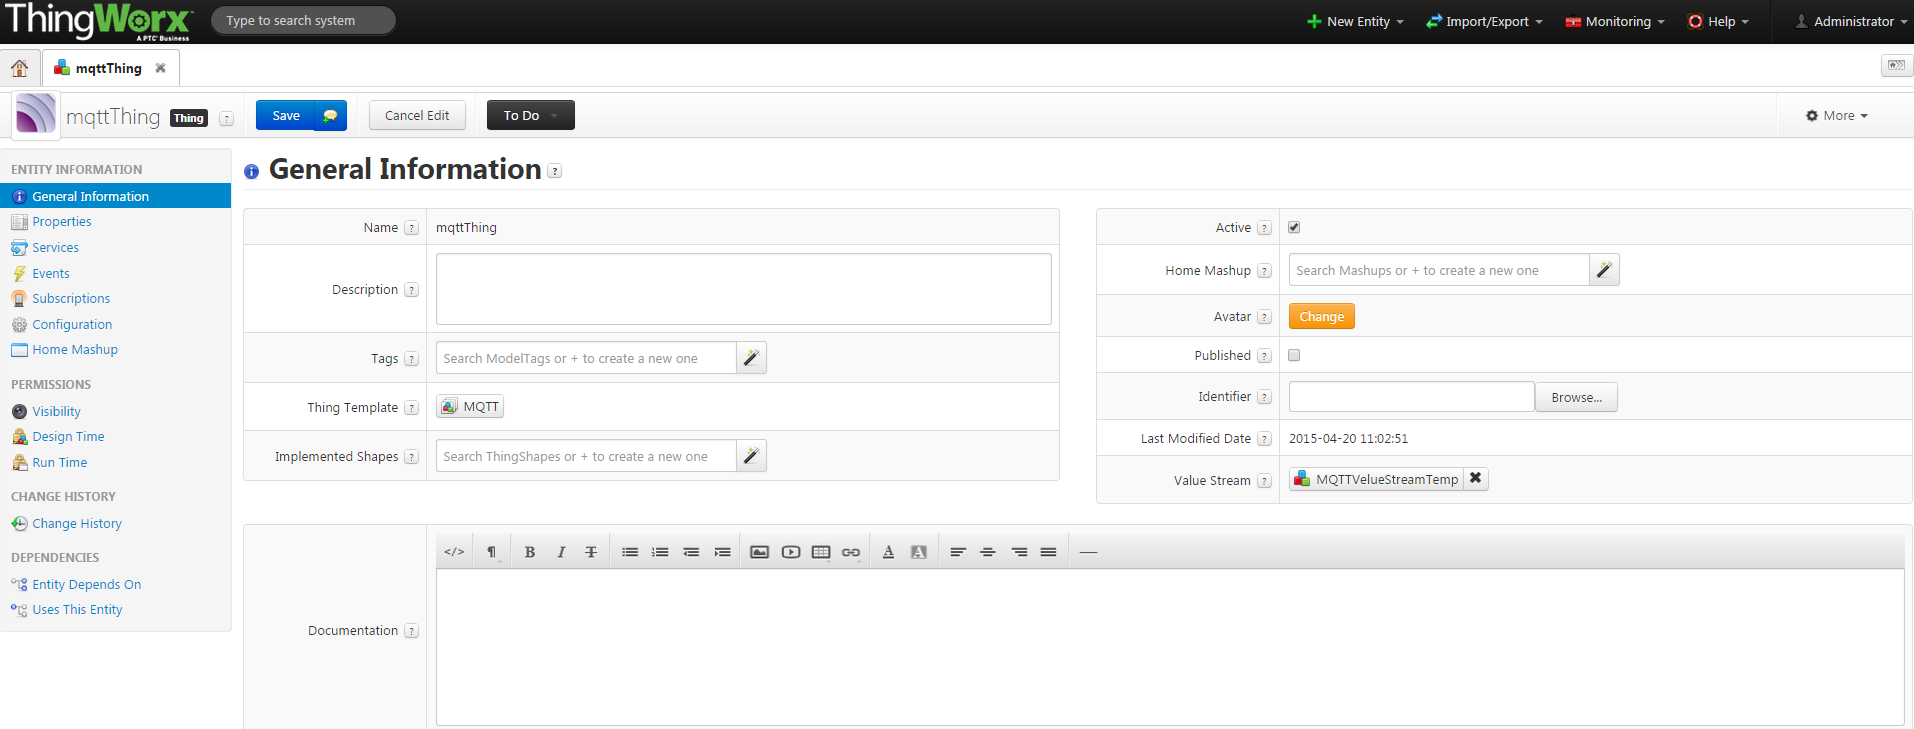Insert ordered numbered list
This screenshot has height=729, width=1914.
pyautogui.click(x=660, y=552)
